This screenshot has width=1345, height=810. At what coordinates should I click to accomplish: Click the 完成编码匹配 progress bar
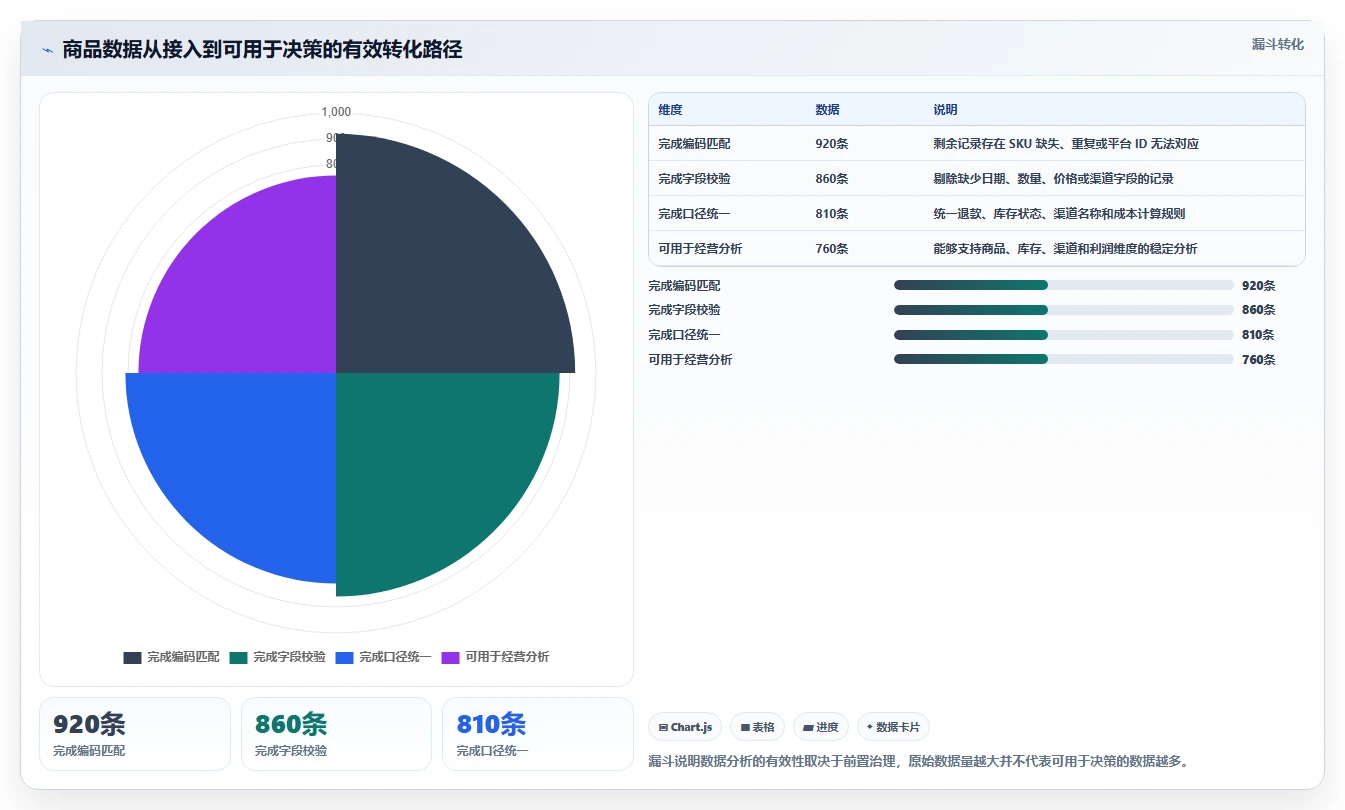pyautogui.click(x=1064, y=285)
